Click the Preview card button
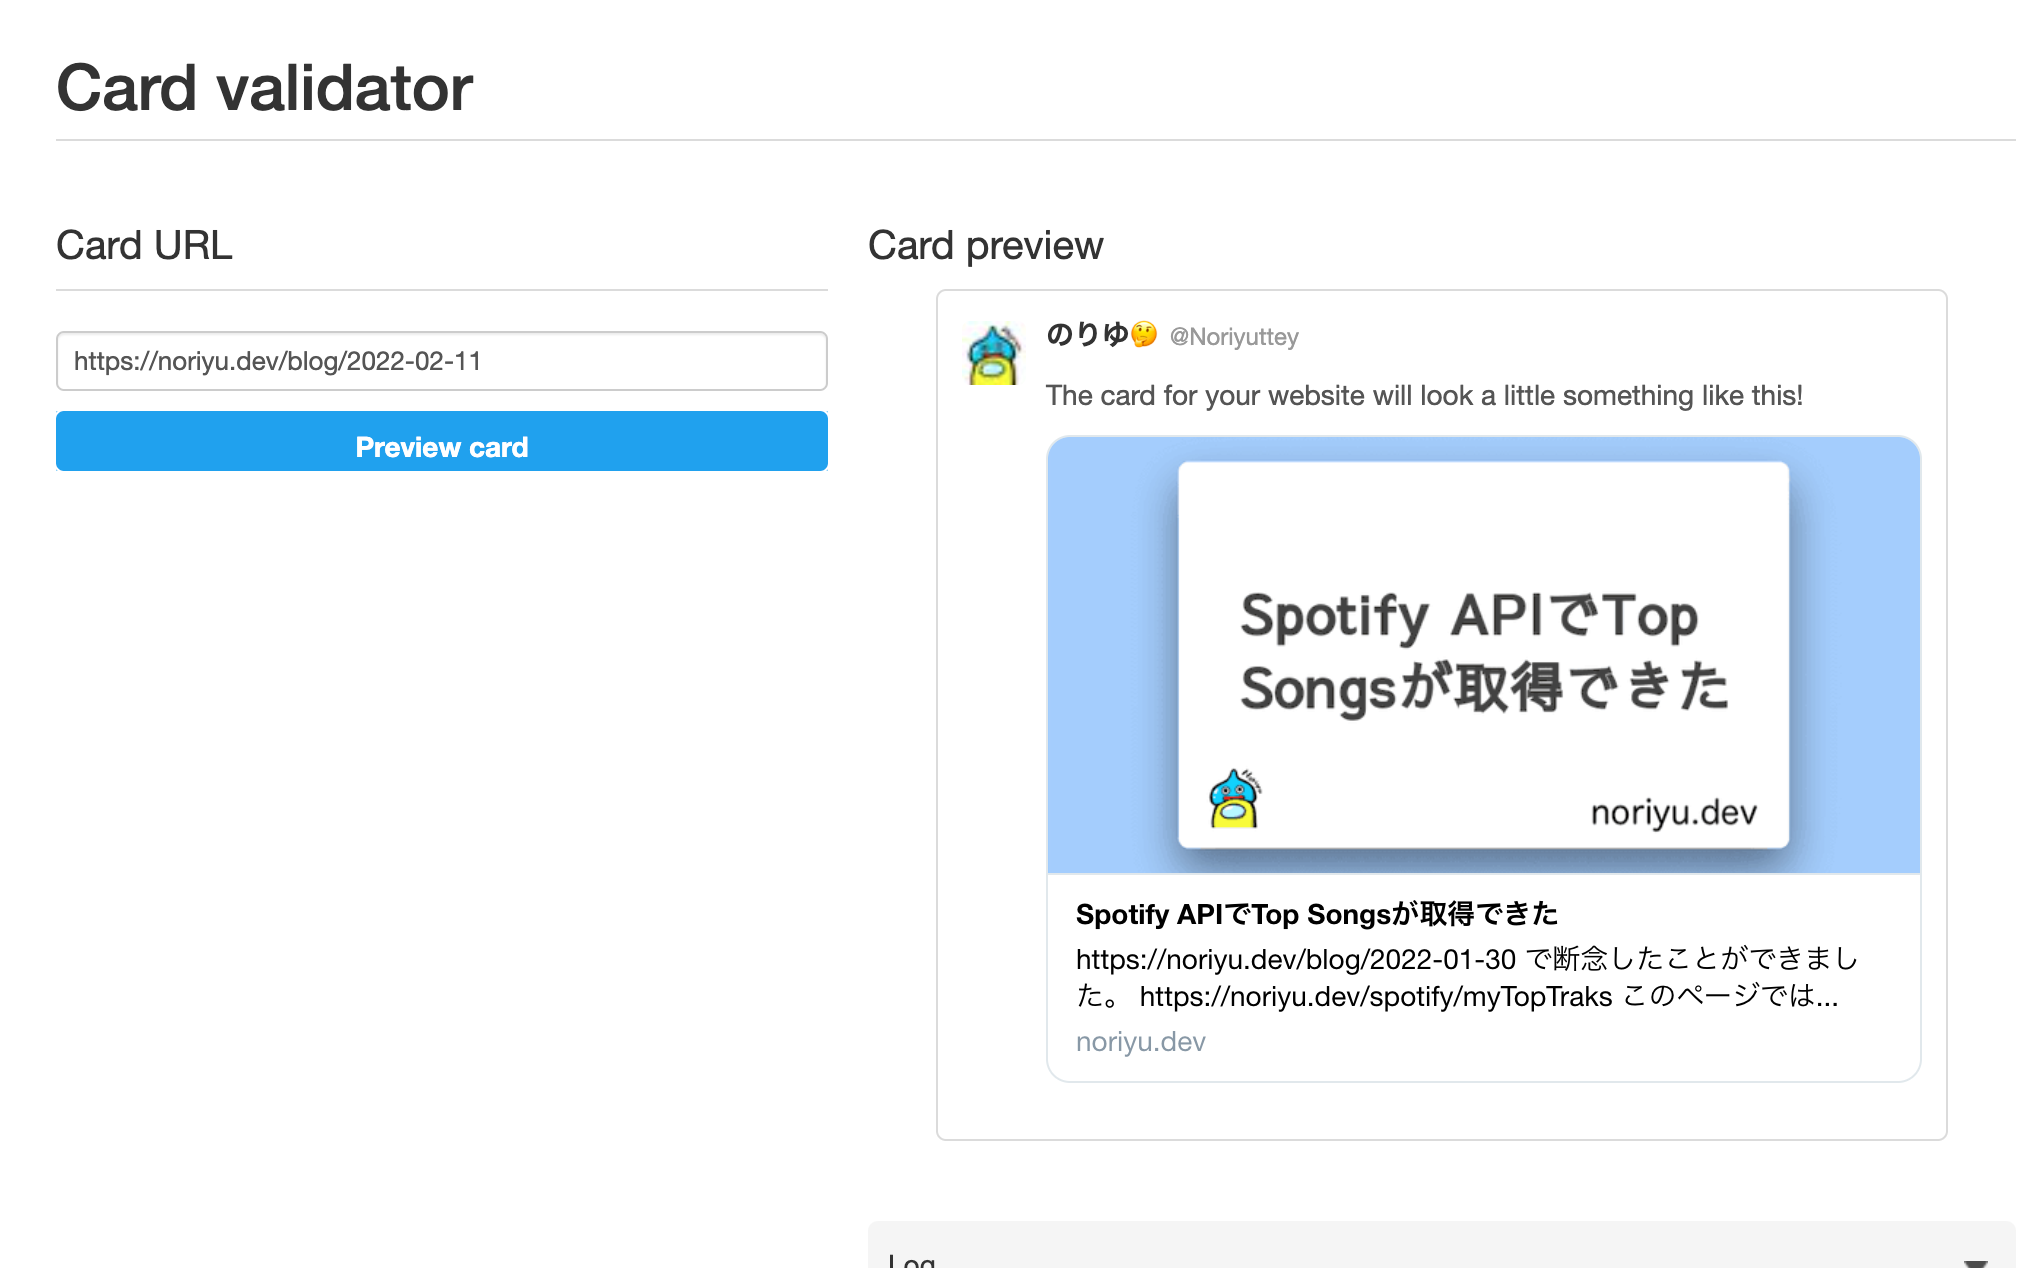The height and width of the screenshot is (1268, 2032). (x=441, y=441)
